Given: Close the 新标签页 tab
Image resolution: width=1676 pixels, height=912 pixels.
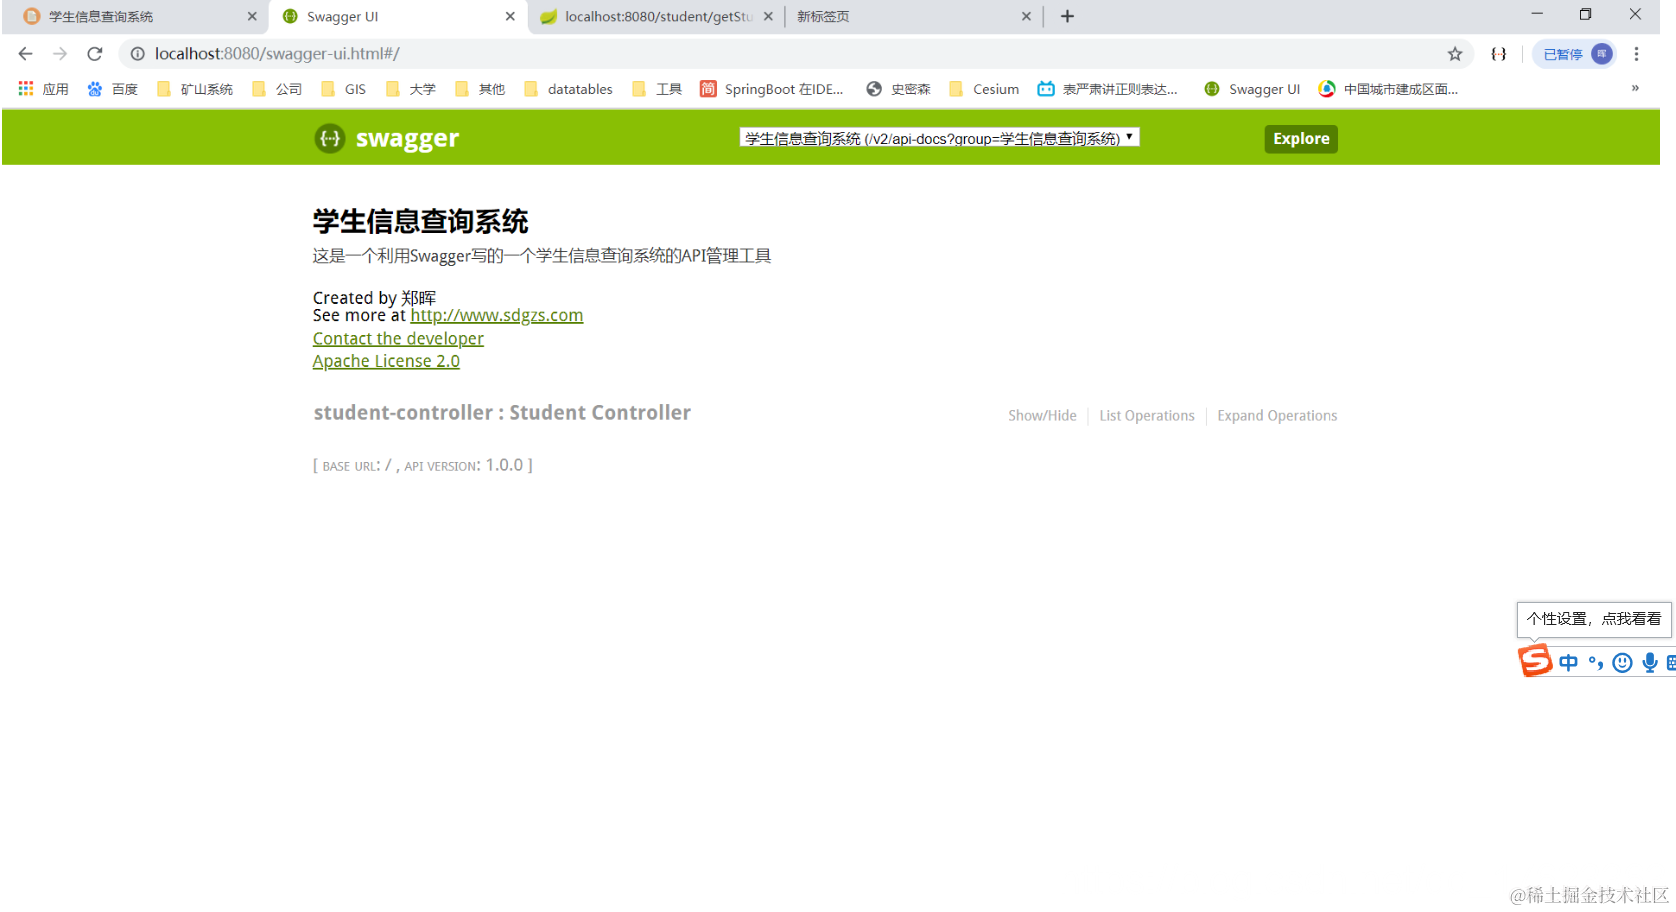Looking at the screenshot, I should point(1026,16).
